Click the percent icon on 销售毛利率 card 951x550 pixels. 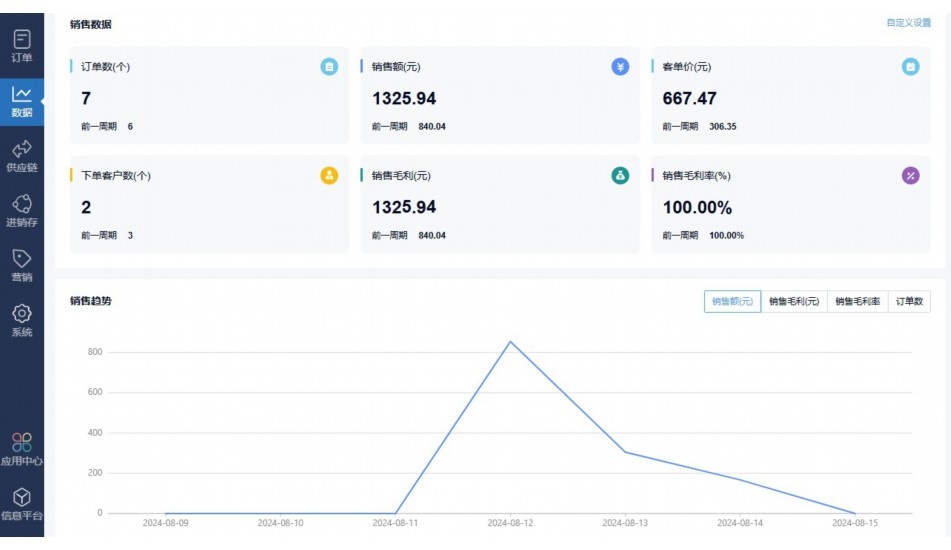coord(910,176)
